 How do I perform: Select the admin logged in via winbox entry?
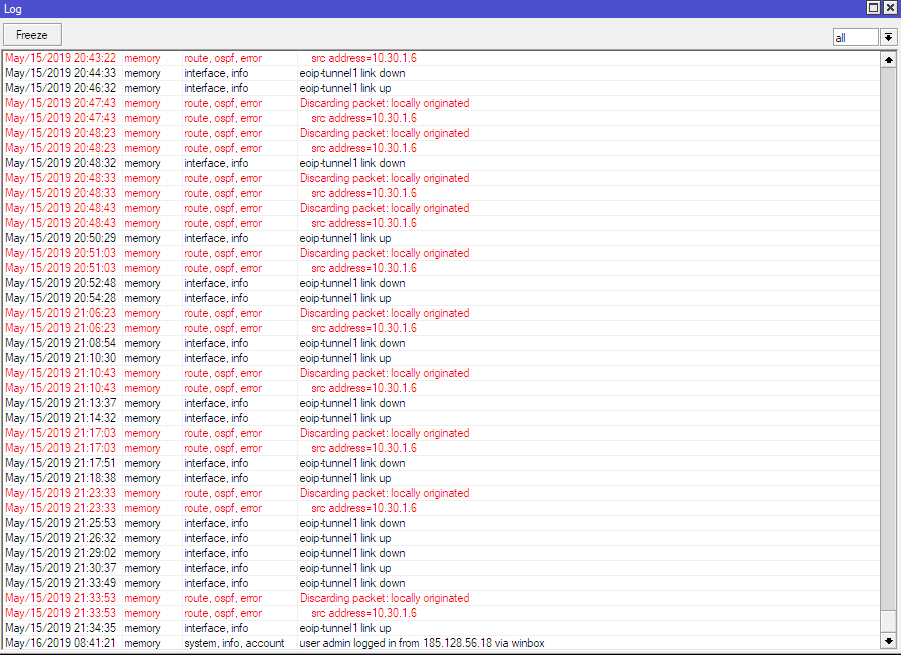pos(441,643)
